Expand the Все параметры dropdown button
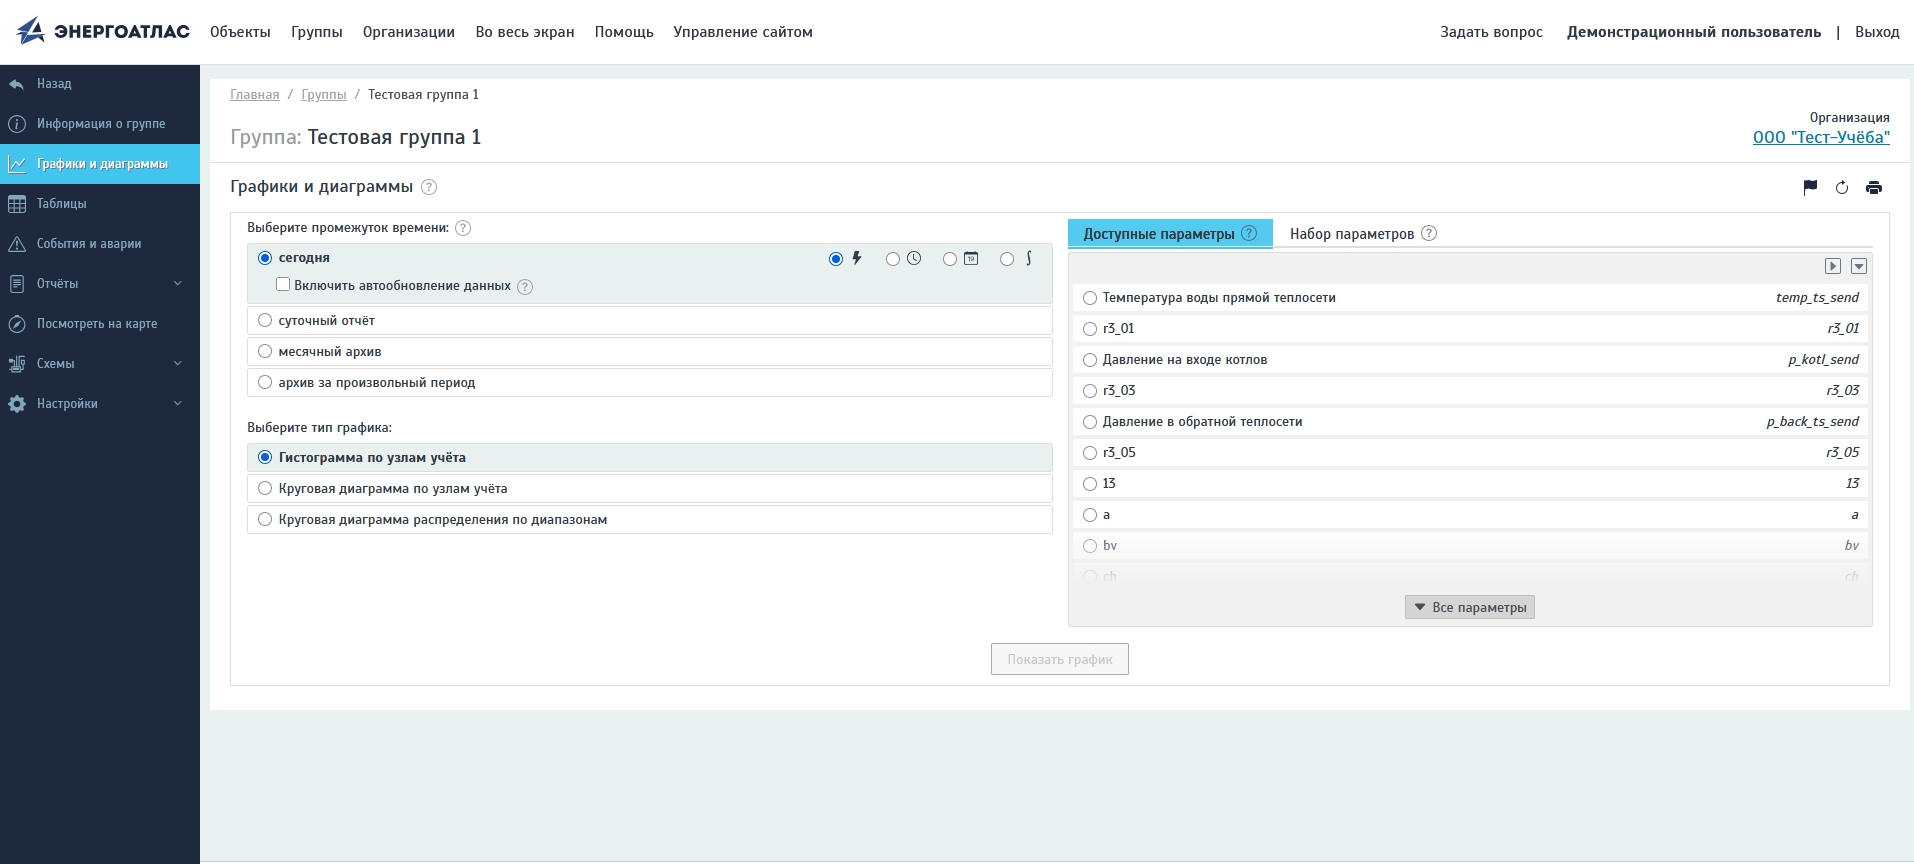The height and width of the screenshot is (864, 1914). point(1470,607)
